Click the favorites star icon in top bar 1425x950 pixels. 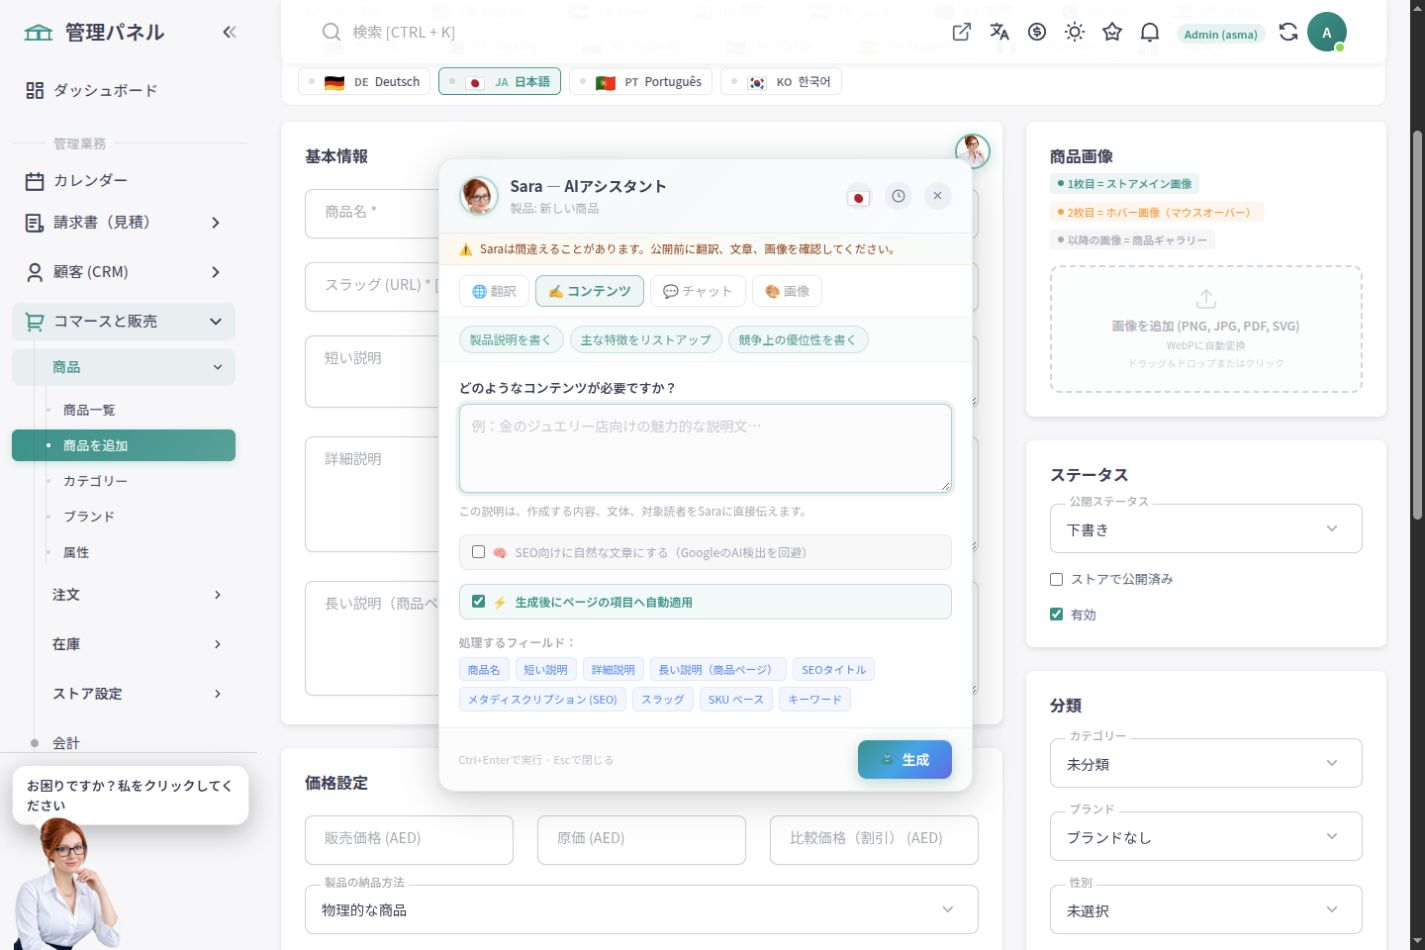[x=1112, y=32]
